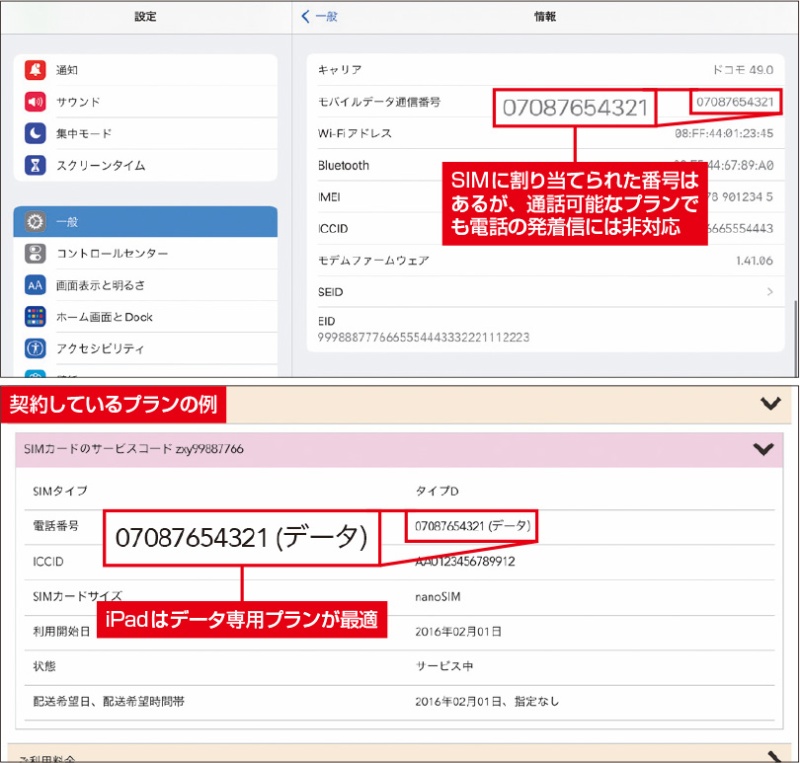Collapse the 契約しているプランの例 section chevron
Screen dimensions: 800x763
[x=771, y=403]
